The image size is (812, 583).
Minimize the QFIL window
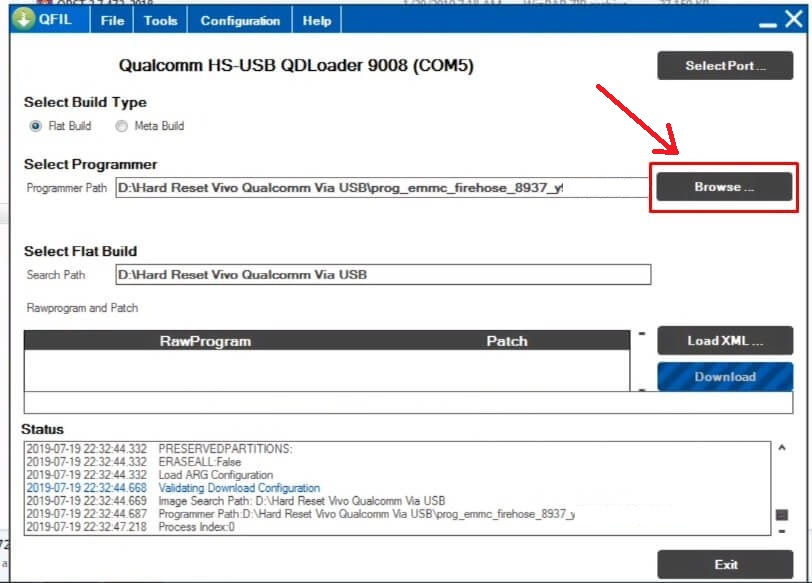coord(767,24)
